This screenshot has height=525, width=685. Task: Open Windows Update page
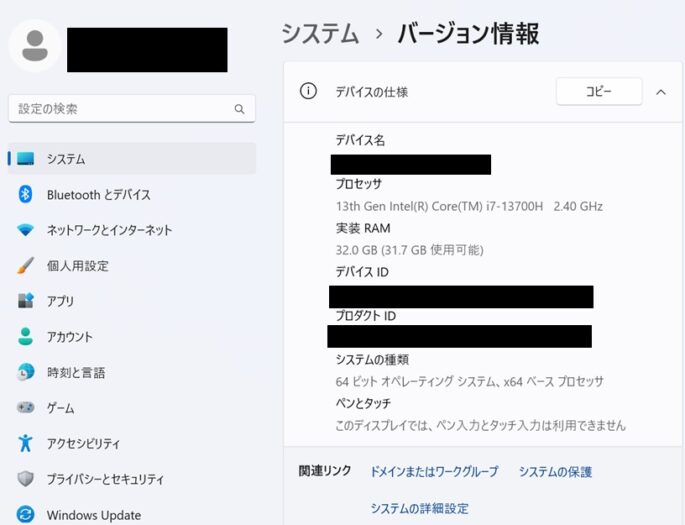[x=132, y=515]
